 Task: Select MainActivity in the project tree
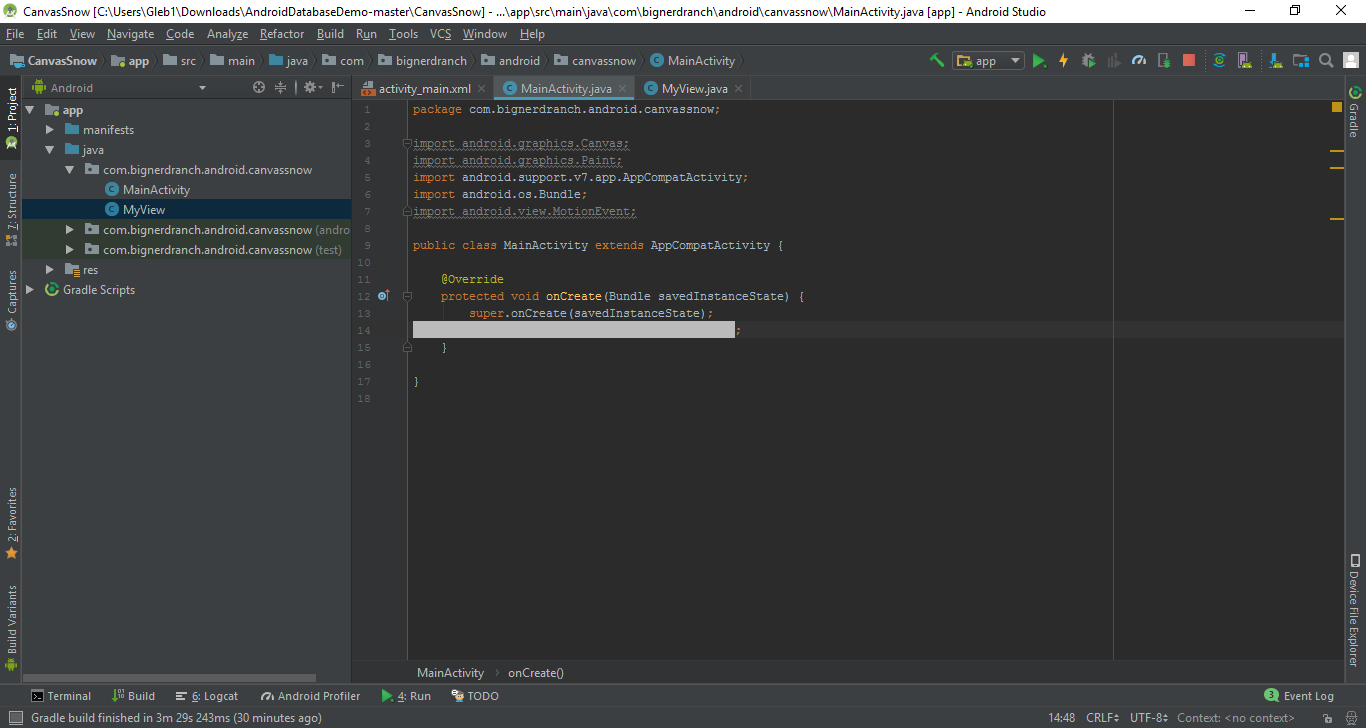click(x=156, y=190)
